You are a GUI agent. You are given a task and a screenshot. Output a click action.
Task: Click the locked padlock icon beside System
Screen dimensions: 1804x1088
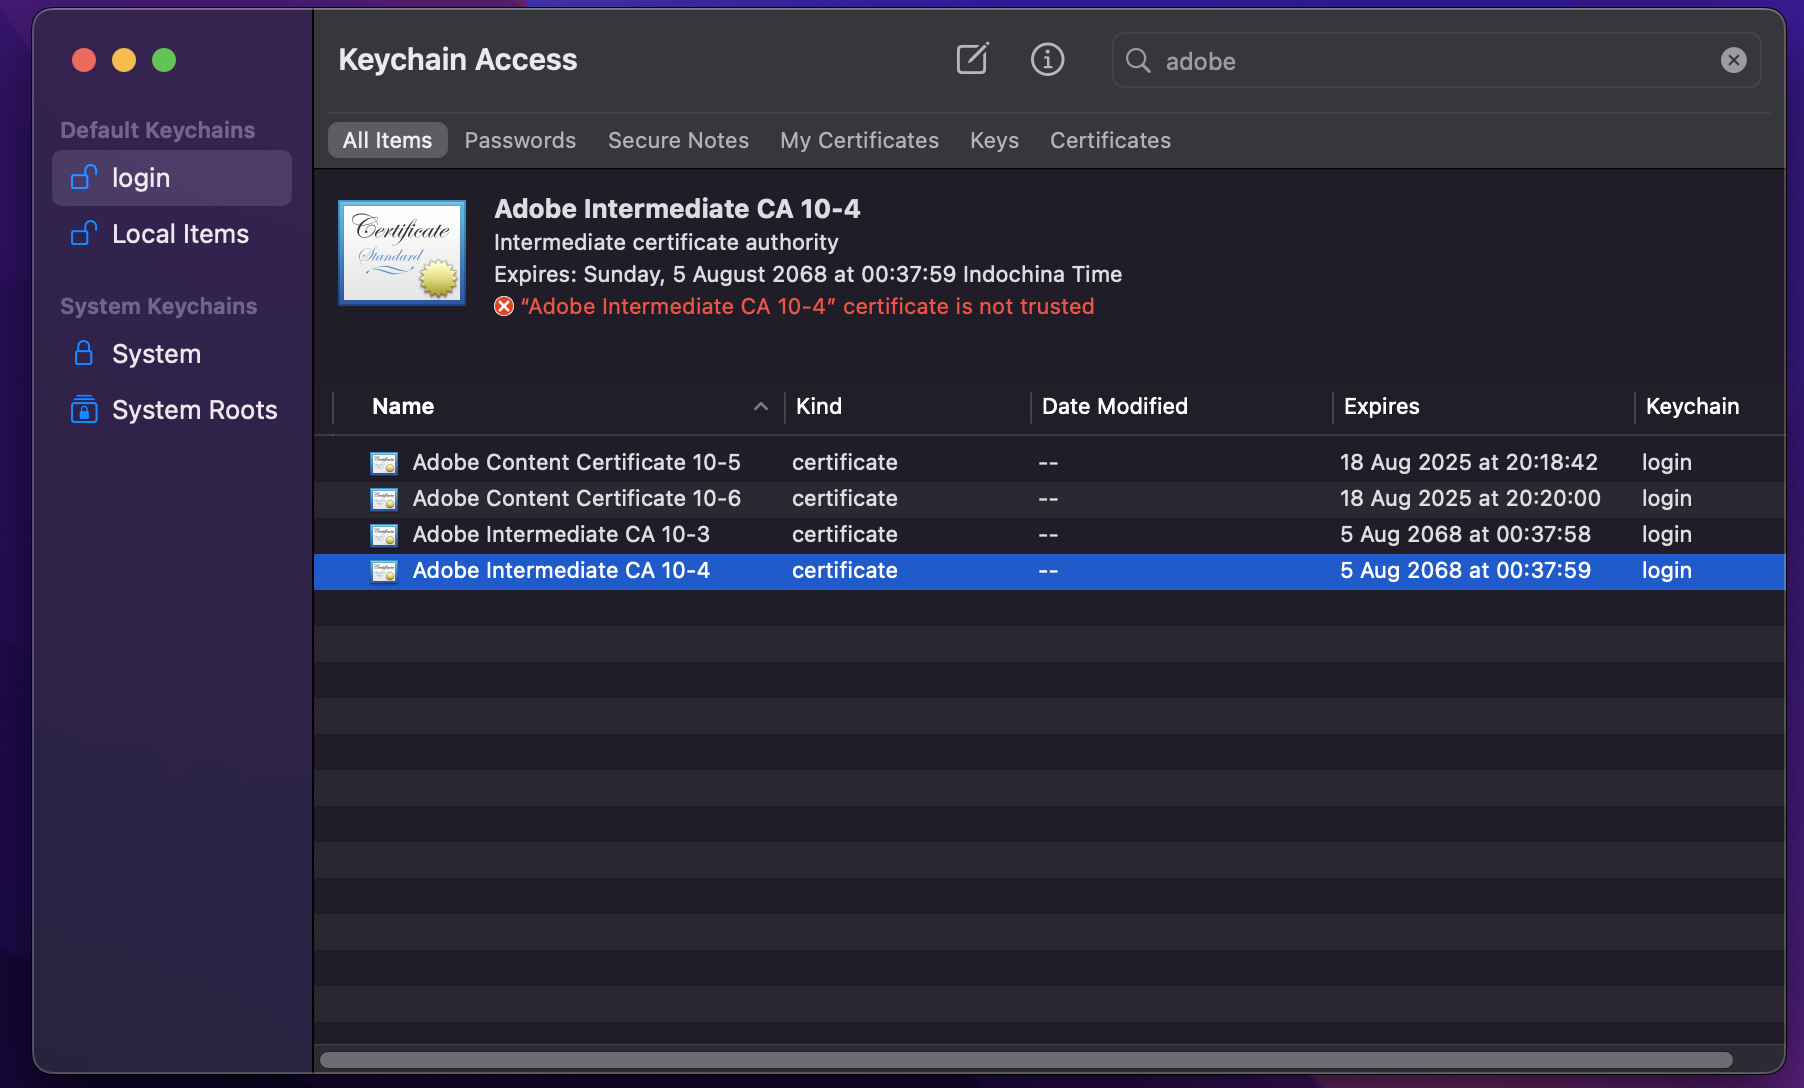(84, 353)
